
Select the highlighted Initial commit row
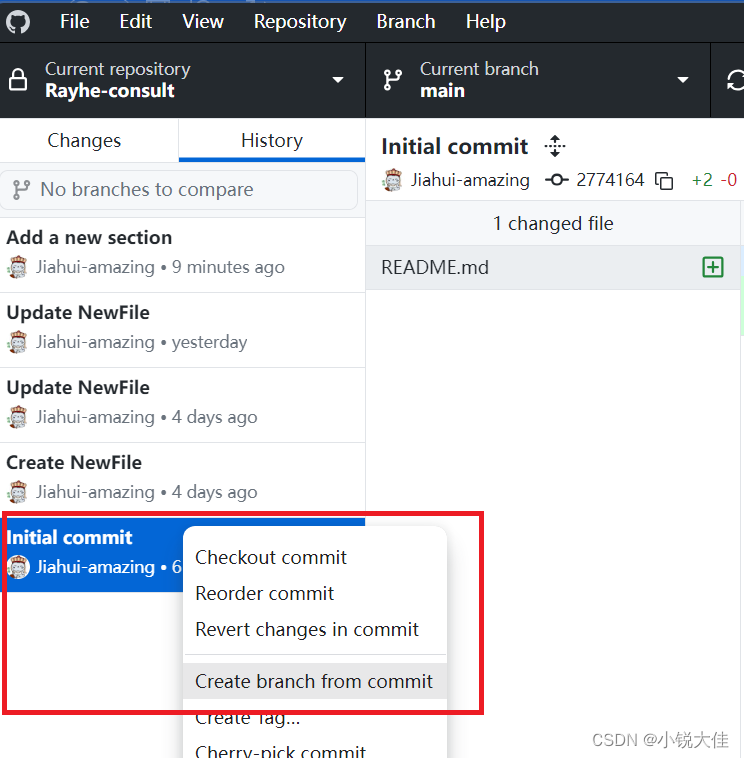[x=92, y=554]
